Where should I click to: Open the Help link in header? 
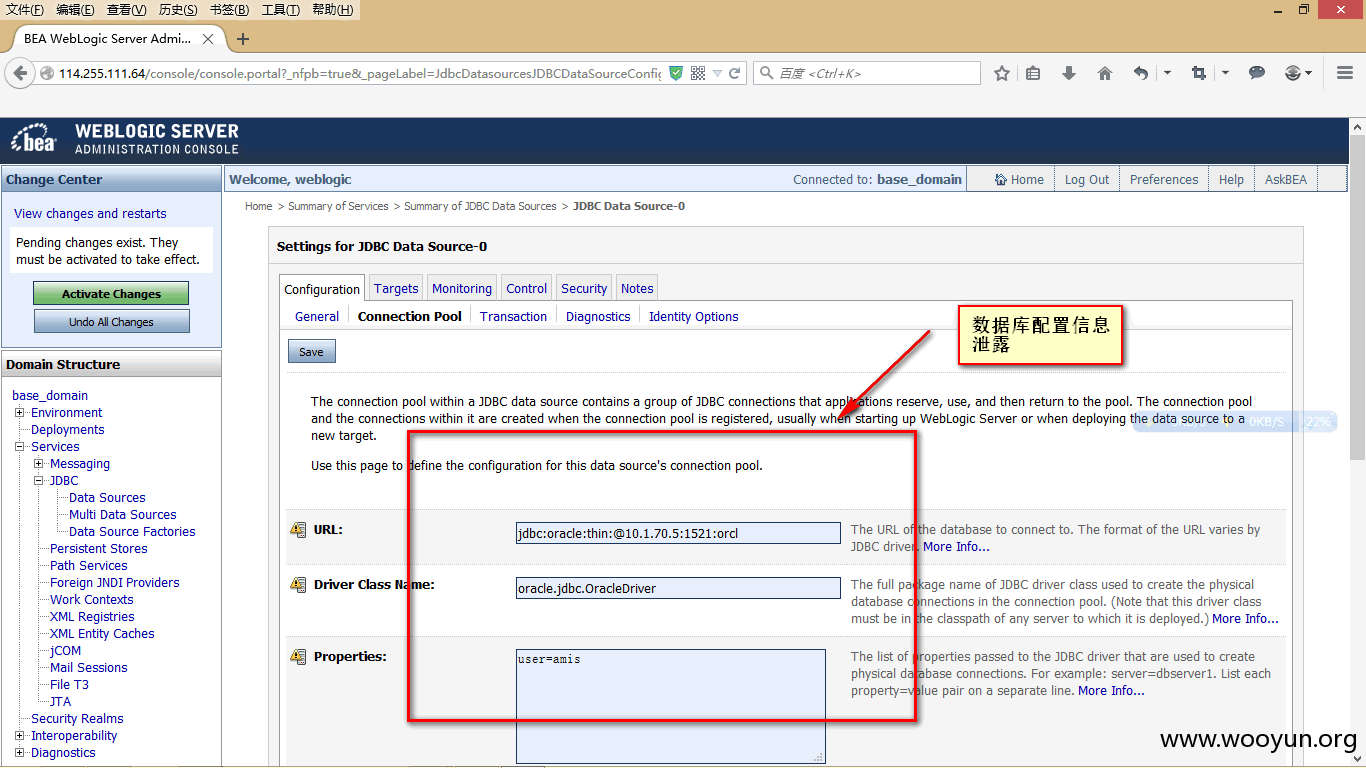pos(1231,179)
